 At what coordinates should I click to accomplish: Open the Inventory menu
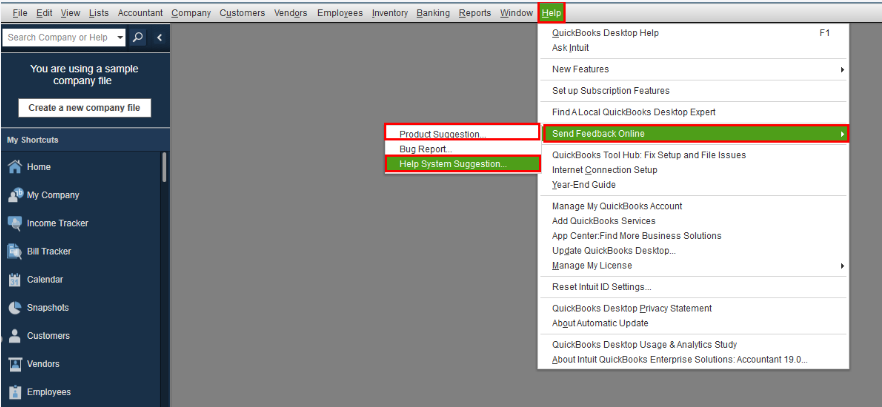pyautogui.click(x=390, y=12)
